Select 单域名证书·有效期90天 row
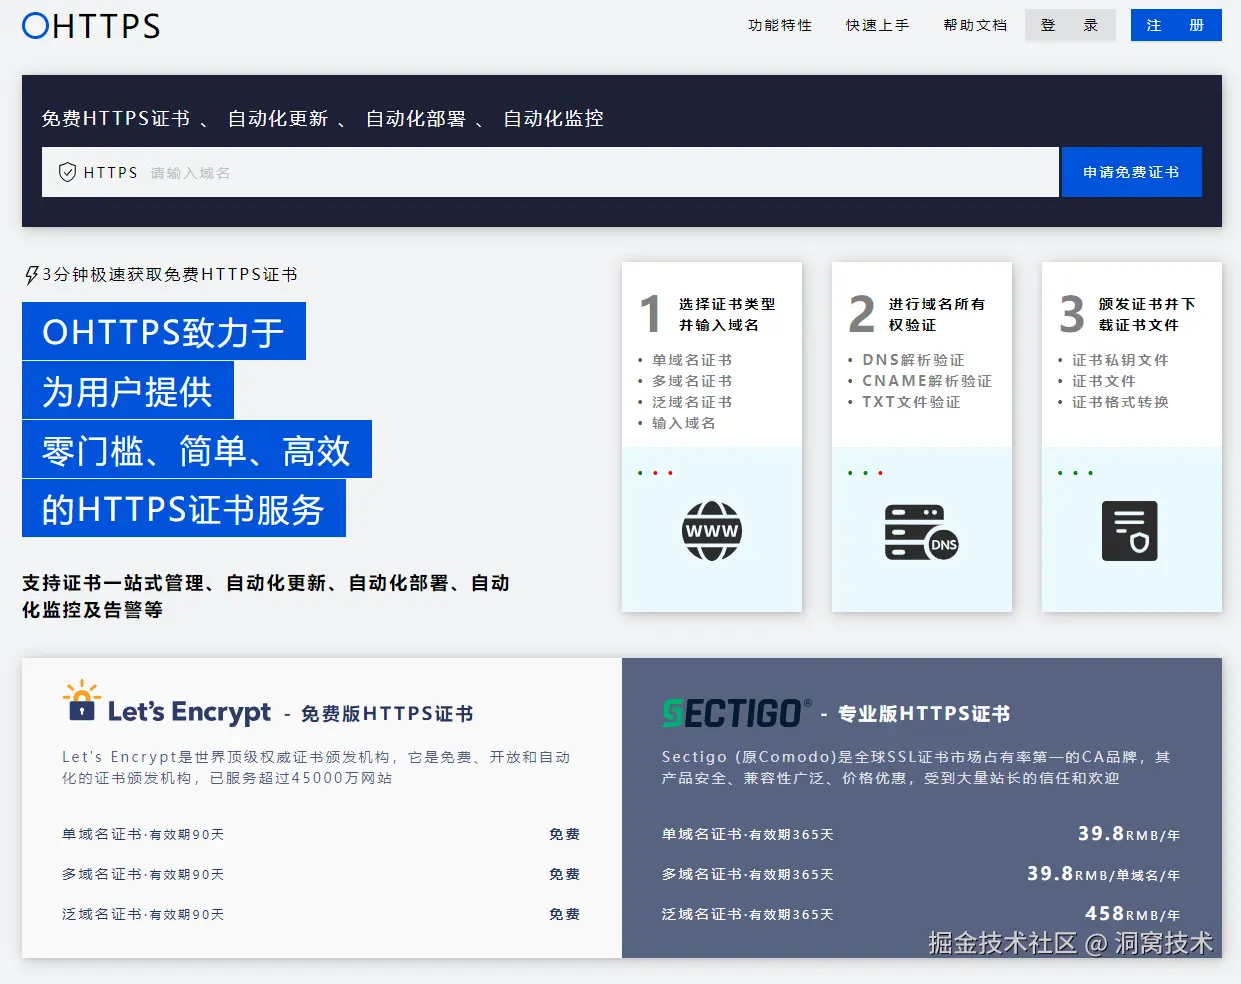The height and width of the screenshot is (984, 1241). 321,834
